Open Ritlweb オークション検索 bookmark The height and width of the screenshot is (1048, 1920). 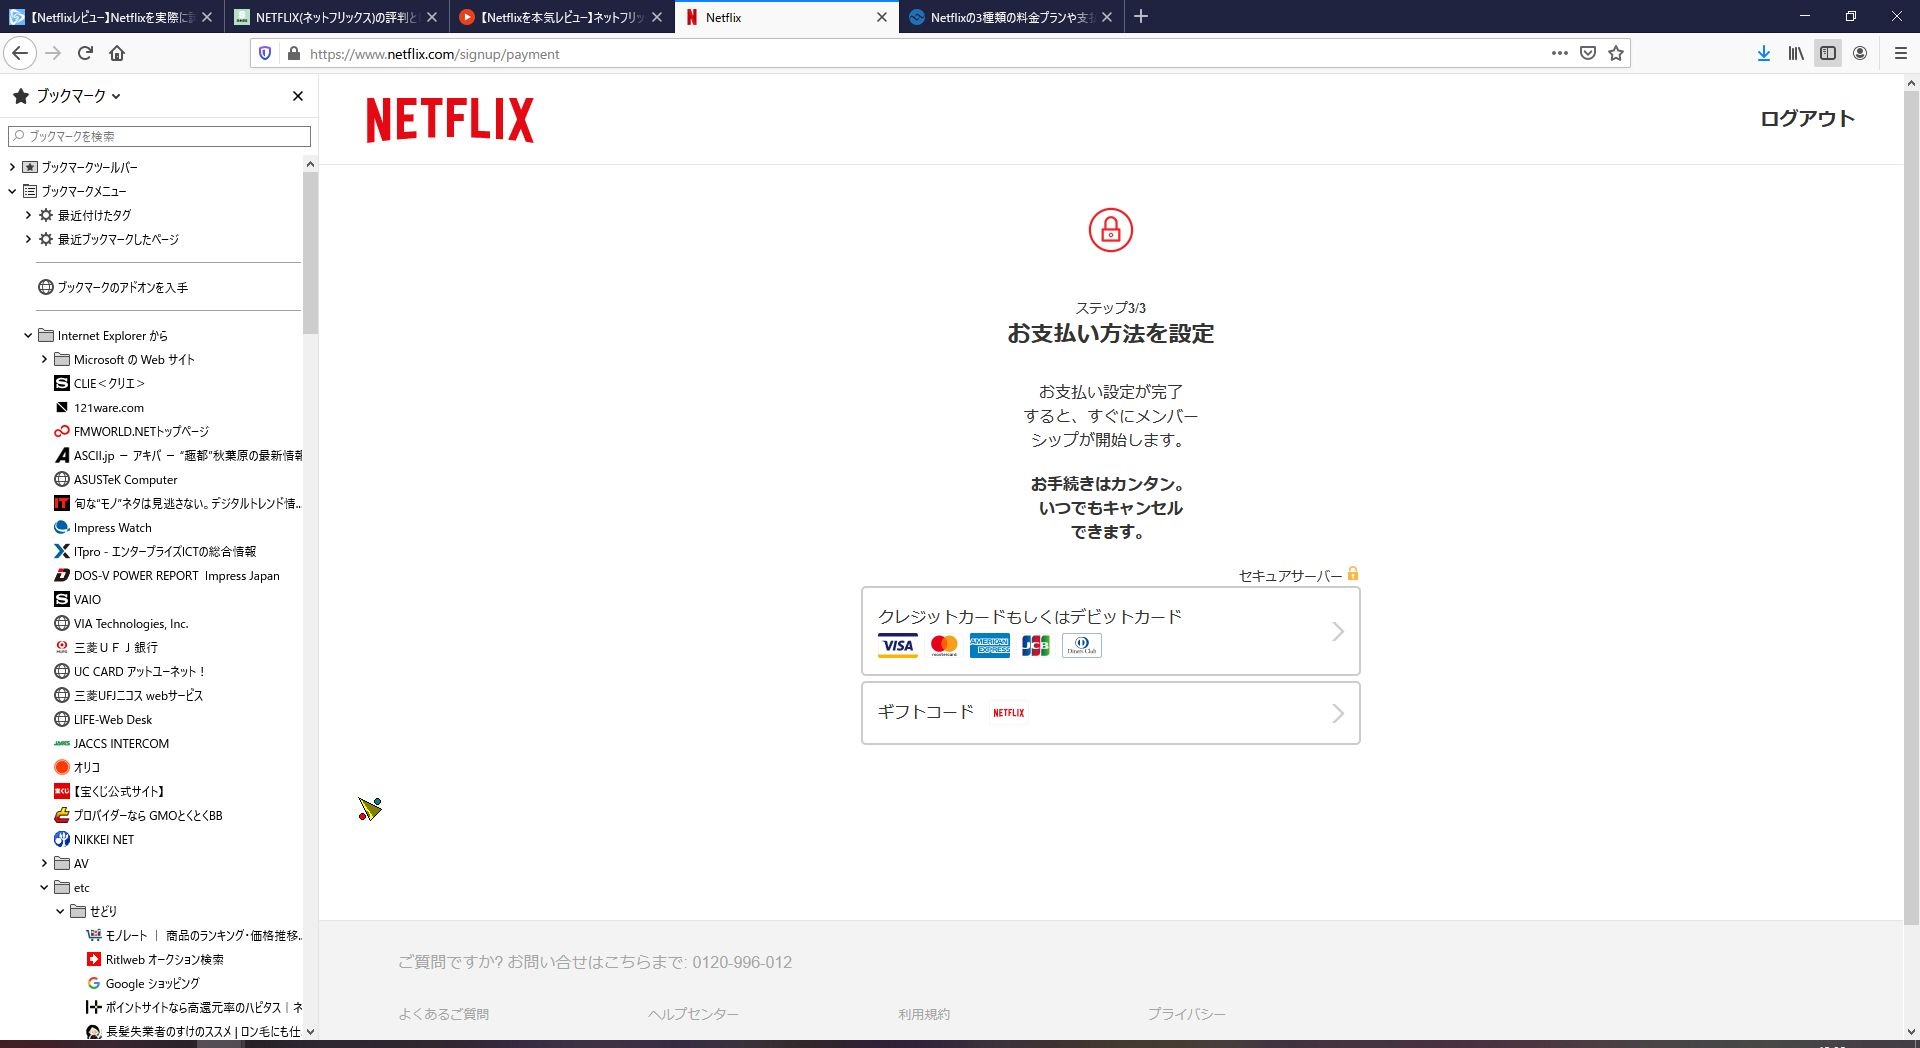(155, 959)
